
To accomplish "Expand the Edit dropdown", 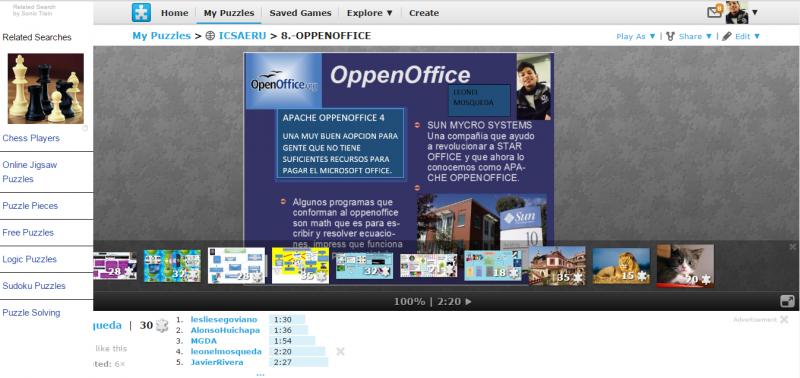I will pyautogui.click(x=741, y=36).
